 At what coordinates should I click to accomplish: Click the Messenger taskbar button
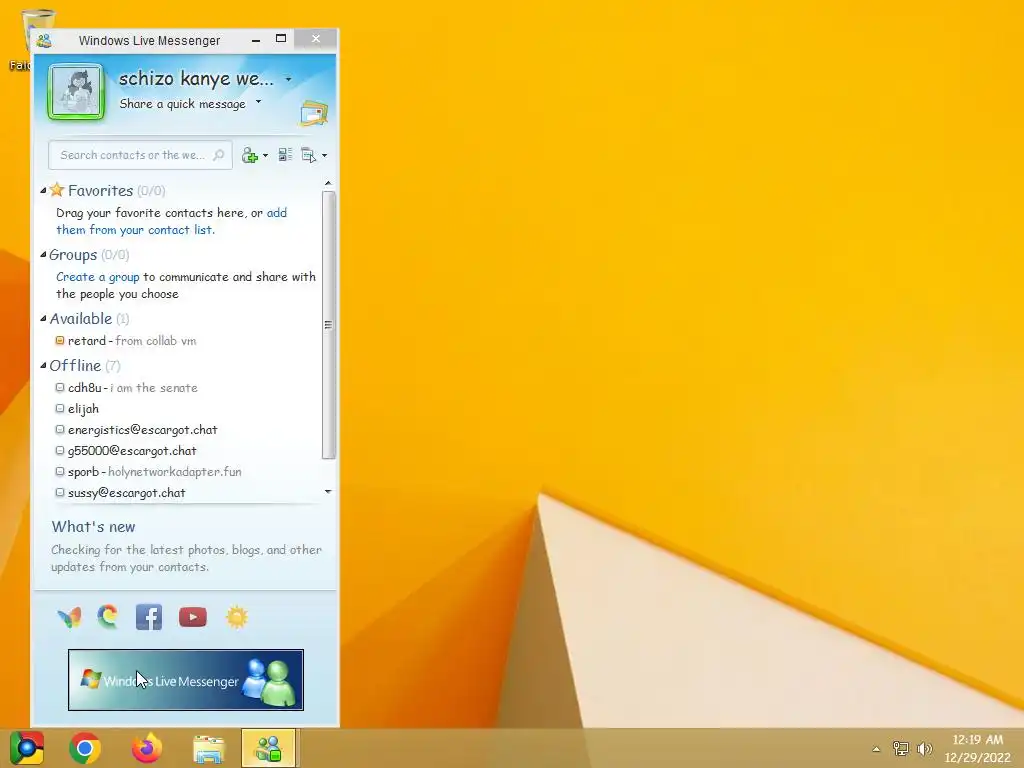click(268, 748)
